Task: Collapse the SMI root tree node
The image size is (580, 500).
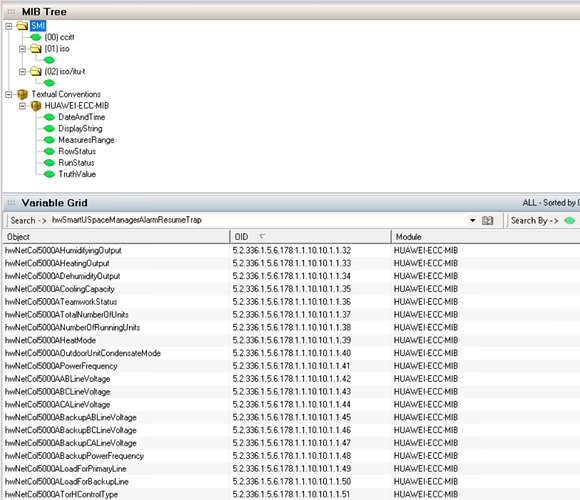Action: [9, 26]
